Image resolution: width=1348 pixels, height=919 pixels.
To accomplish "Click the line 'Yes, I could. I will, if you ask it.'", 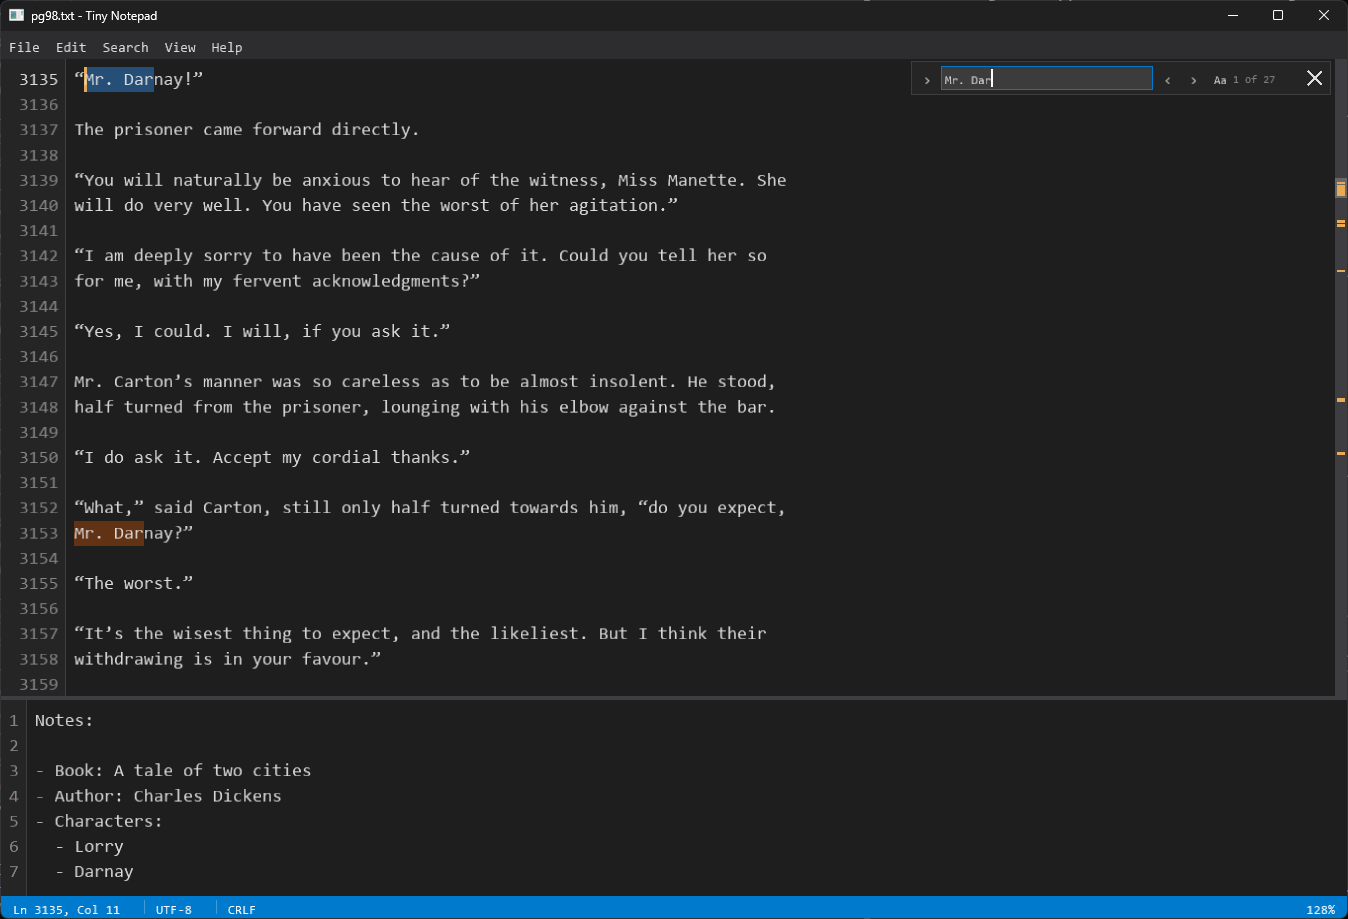I will tap(262, 331).
